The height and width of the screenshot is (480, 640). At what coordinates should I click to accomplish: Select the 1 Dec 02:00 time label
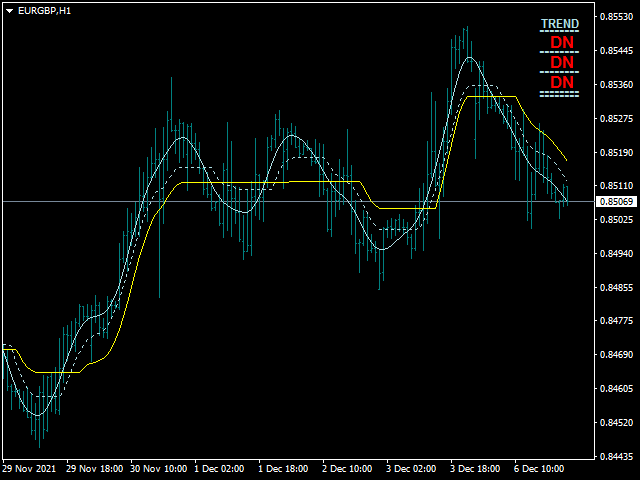click(219, 469)
